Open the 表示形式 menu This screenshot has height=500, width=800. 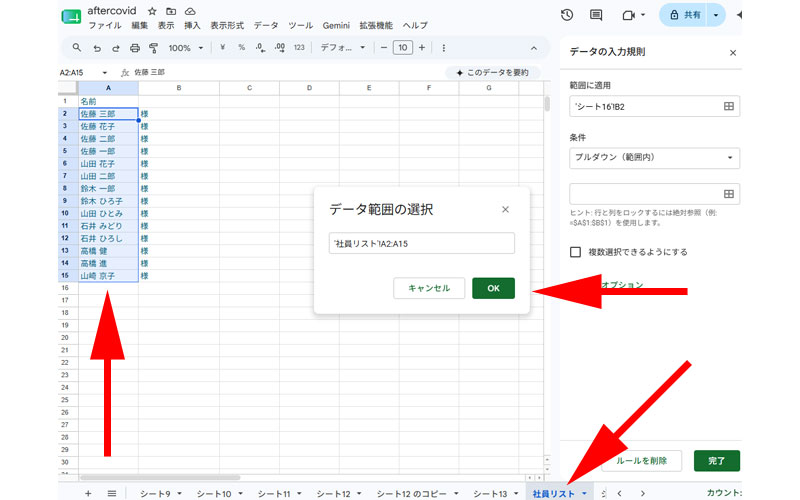click(227, 25)
